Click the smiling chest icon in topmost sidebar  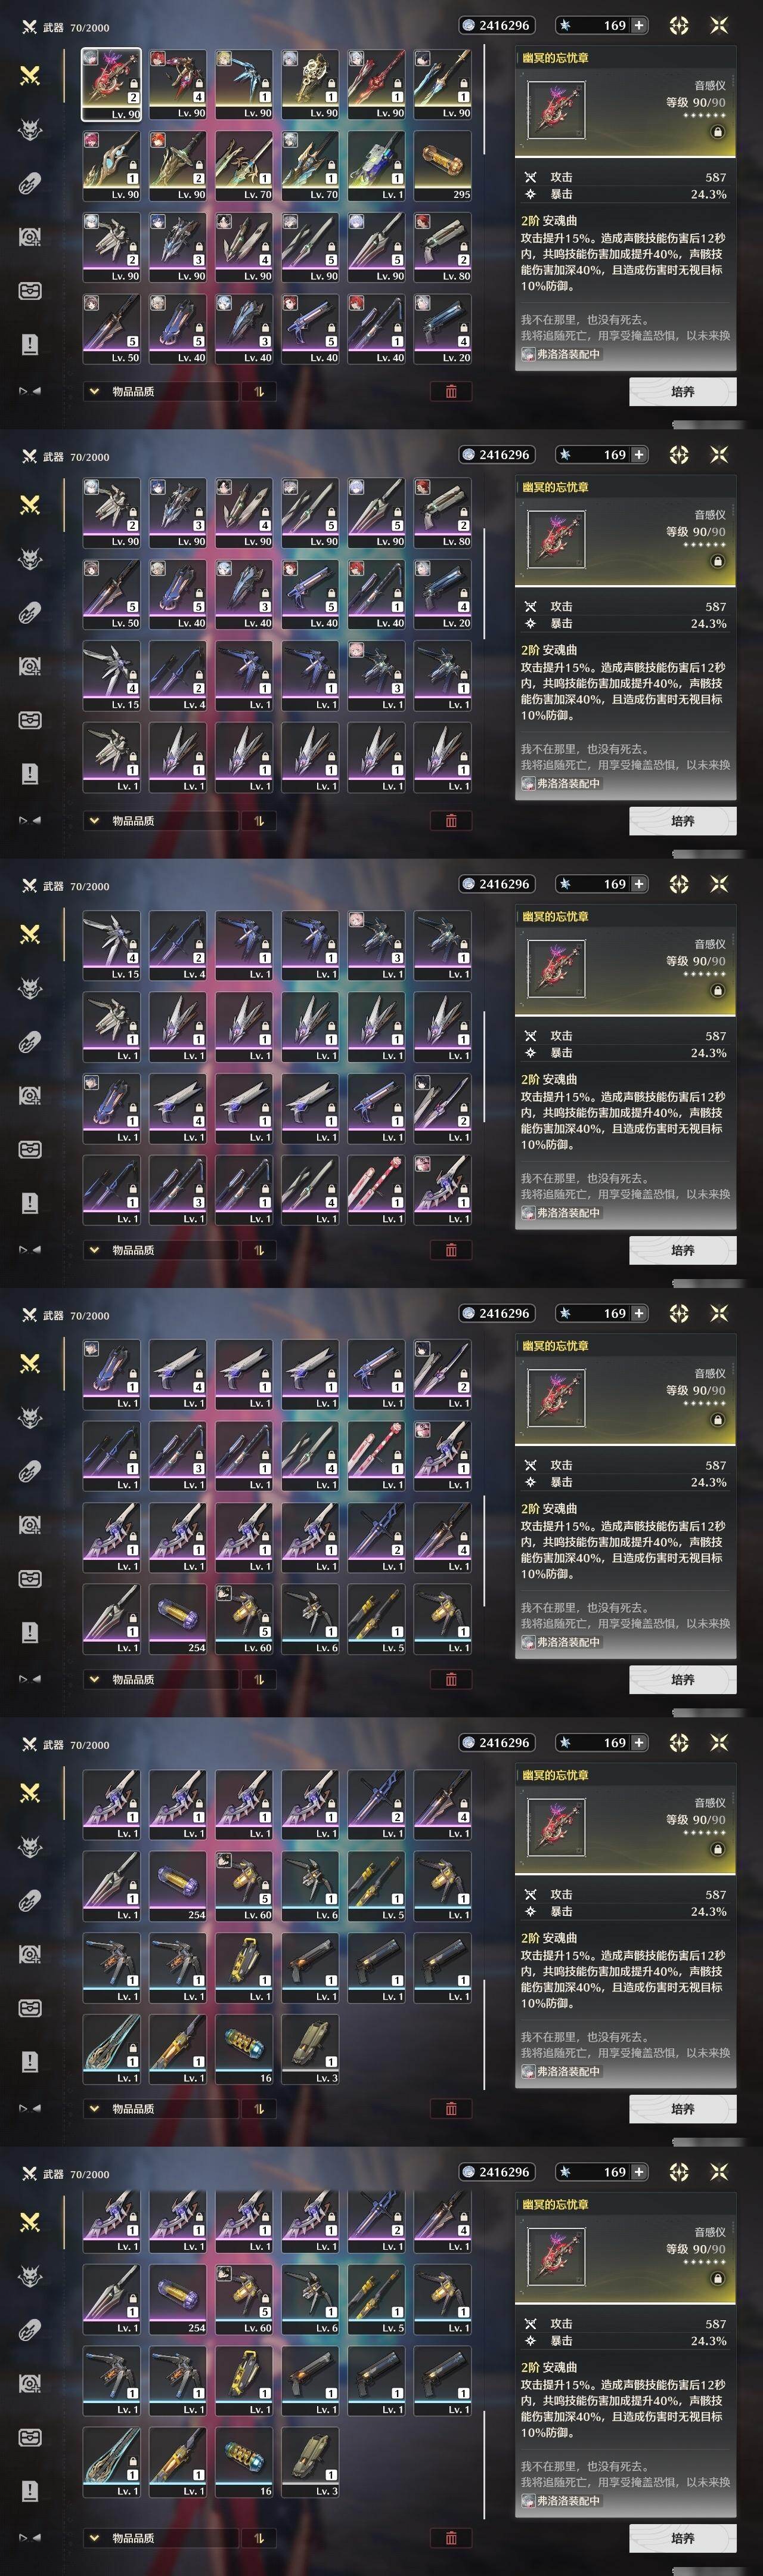point(30,290)
